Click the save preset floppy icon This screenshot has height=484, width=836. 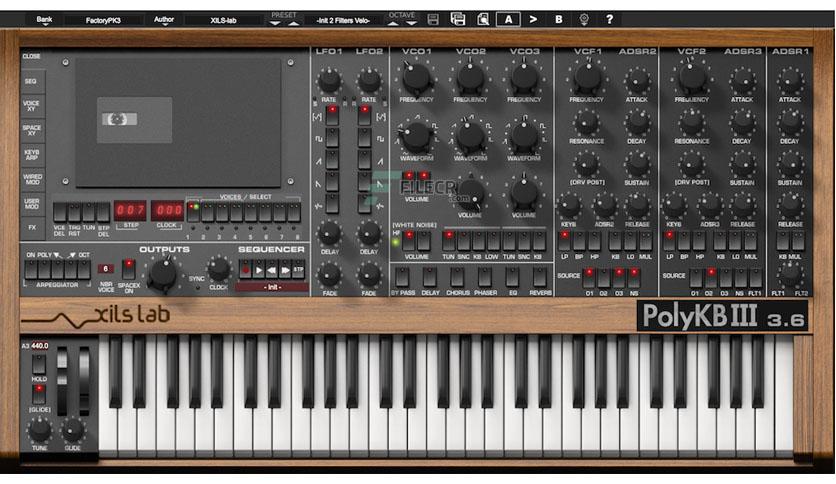tap(433, 20)
